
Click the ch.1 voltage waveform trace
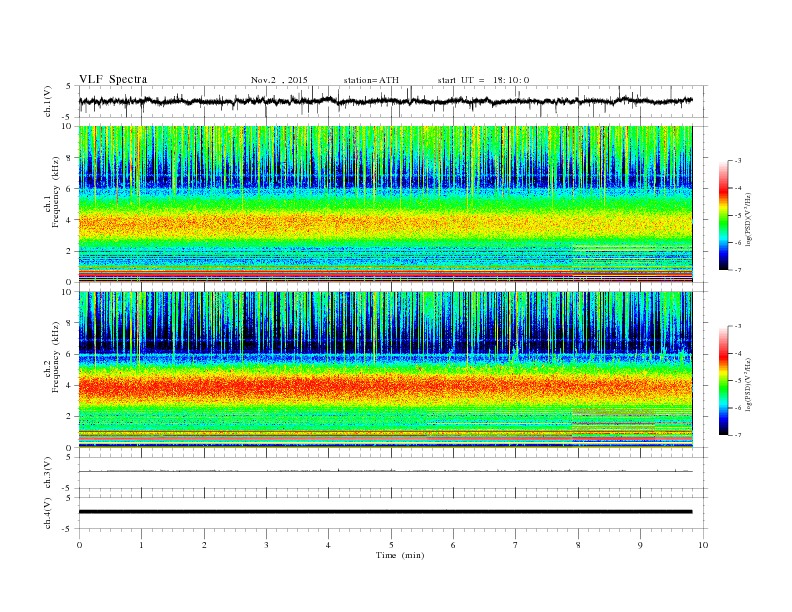point(385,101)
